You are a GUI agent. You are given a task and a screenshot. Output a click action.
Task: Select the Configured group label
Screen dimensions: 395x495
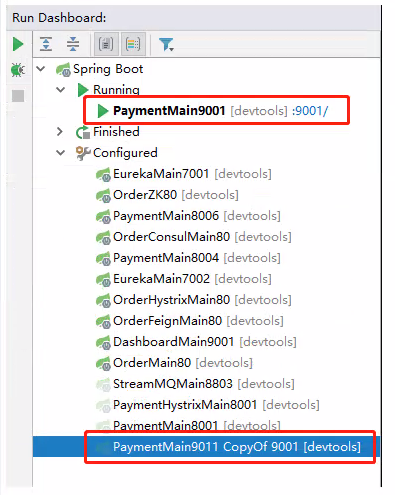pyautogui.click(x=125, y=153)
